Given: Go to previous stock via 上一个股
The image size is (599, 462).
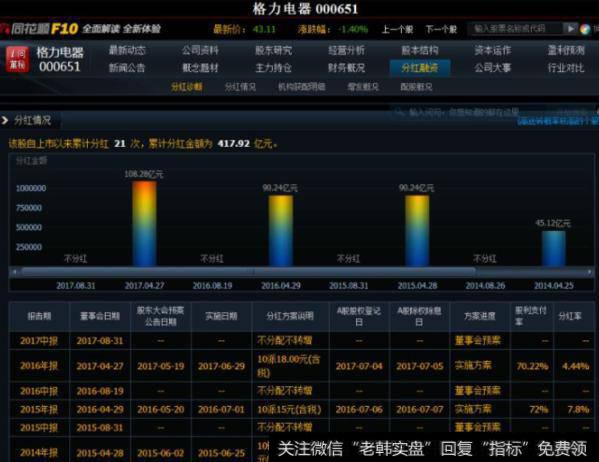Looking at the screenshot, I should pyautogui.click(x=397, y=29).
